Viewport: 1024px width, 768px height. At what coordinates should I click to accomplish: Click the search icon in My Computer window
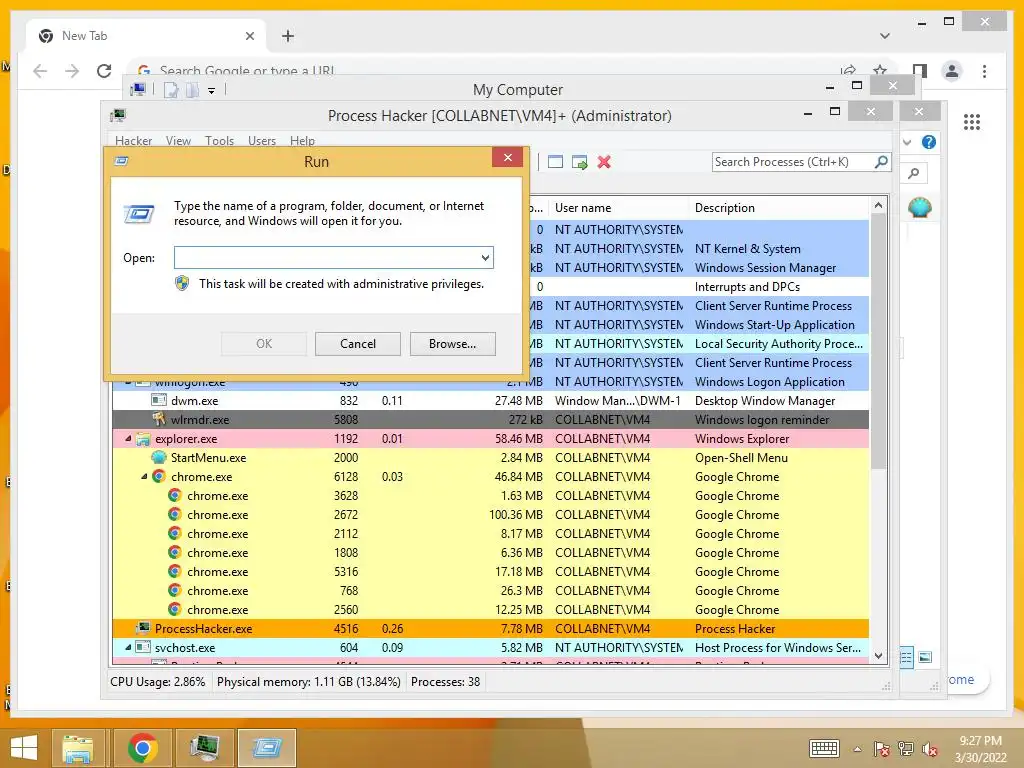pos(914,173)
